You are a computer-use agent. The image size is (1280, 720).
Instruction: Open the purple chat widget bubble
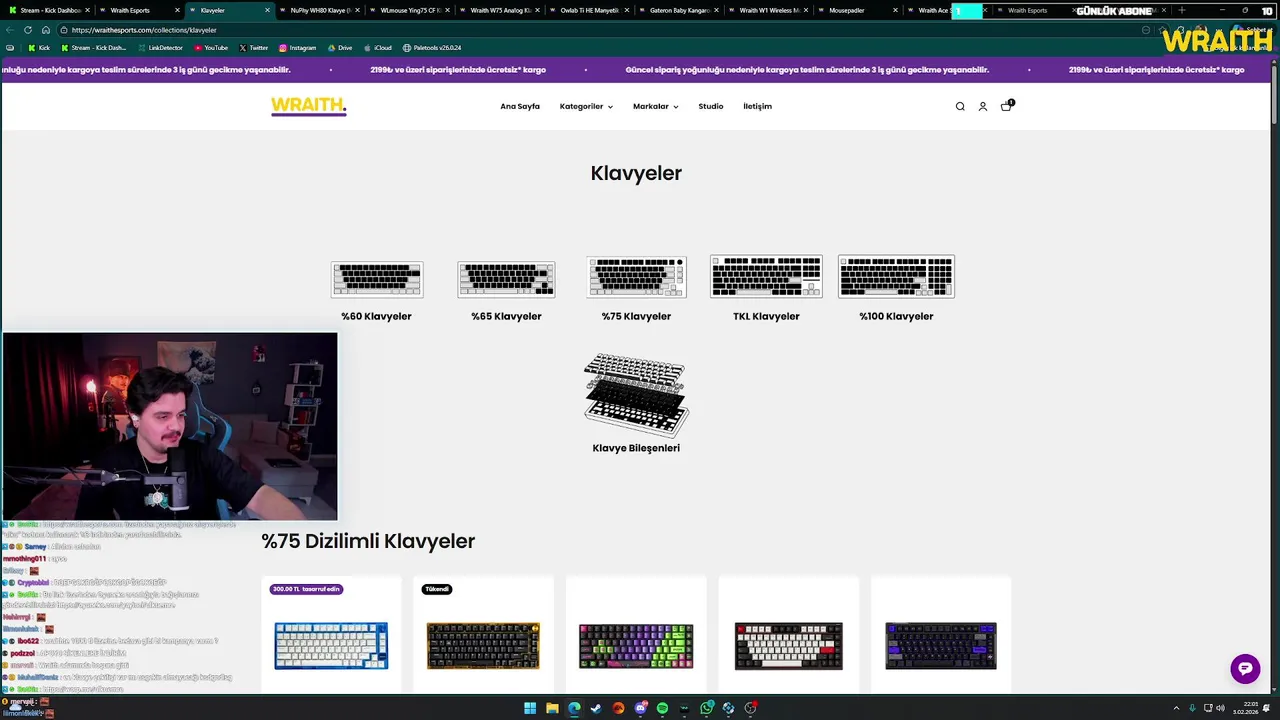1245,669
